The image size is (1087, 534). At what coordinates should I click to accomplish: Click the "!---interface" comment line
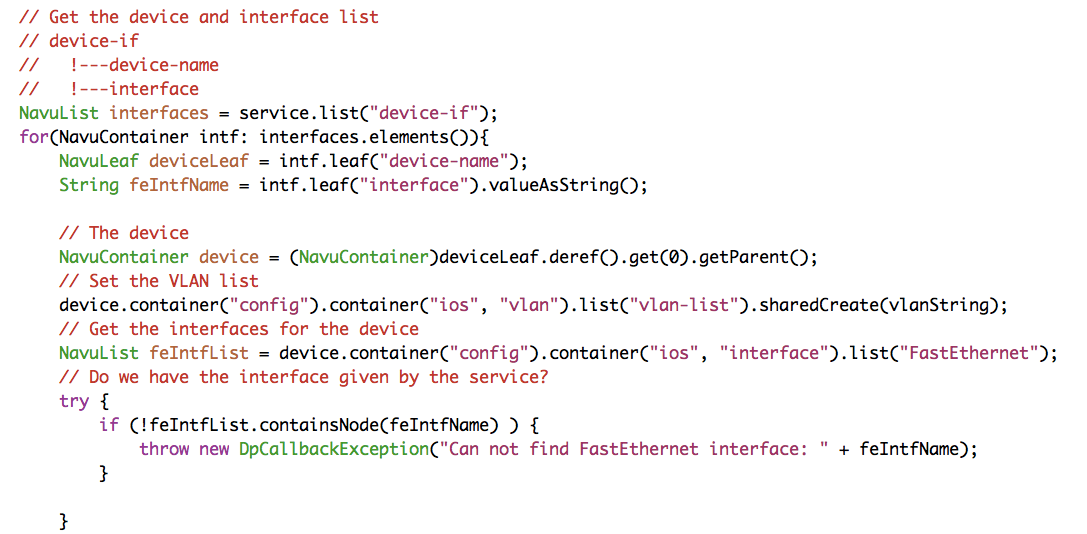[x=134, y=89]
